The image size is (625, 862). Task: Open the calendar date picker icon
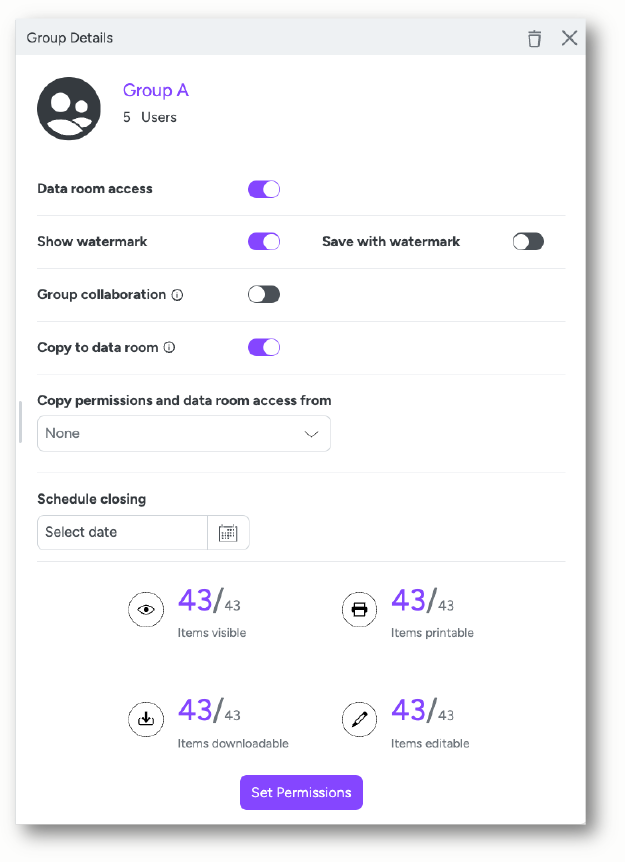(x=228, y=533)
